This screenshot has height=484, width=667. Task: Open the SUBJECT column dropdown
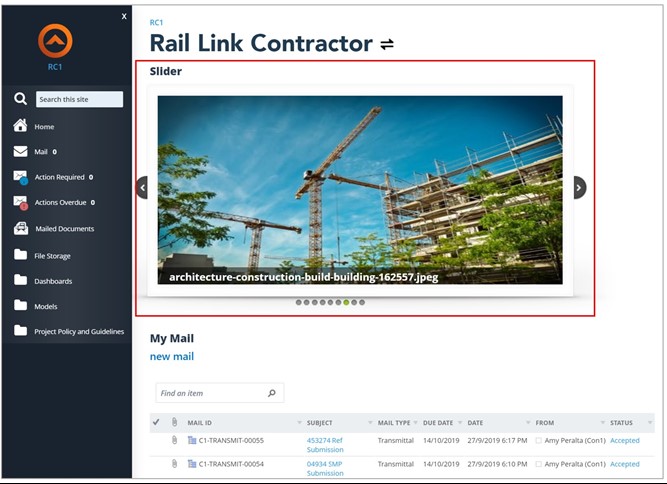click(370, 423)
